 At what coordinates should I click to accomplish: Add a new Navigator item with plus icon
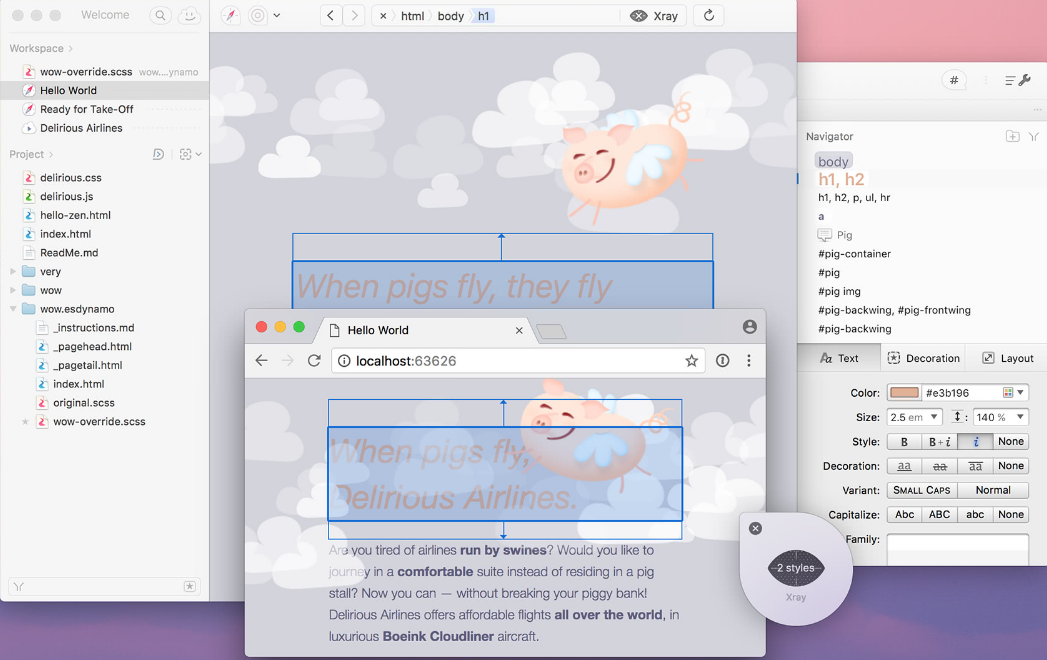1012,136
